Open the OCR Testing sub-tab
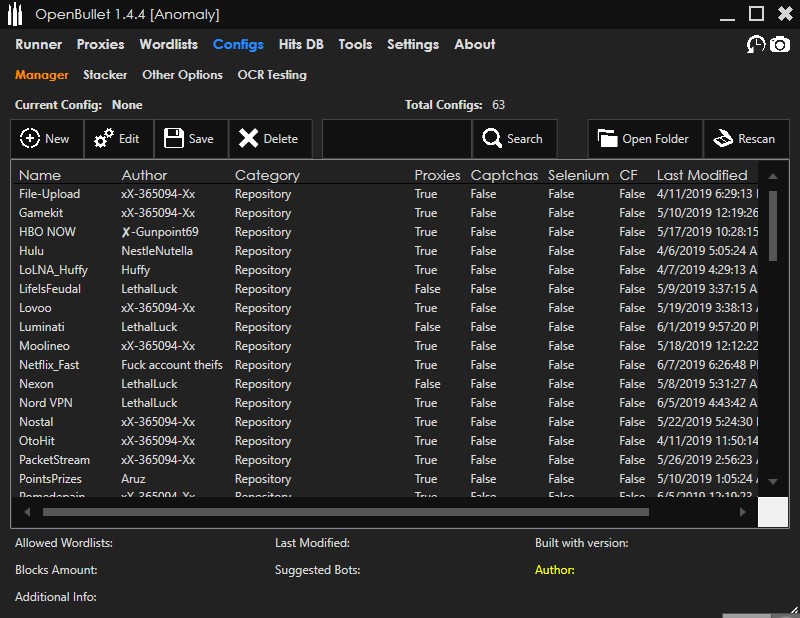The width and height of the screenshot is (800, 618). click(272, 75)
